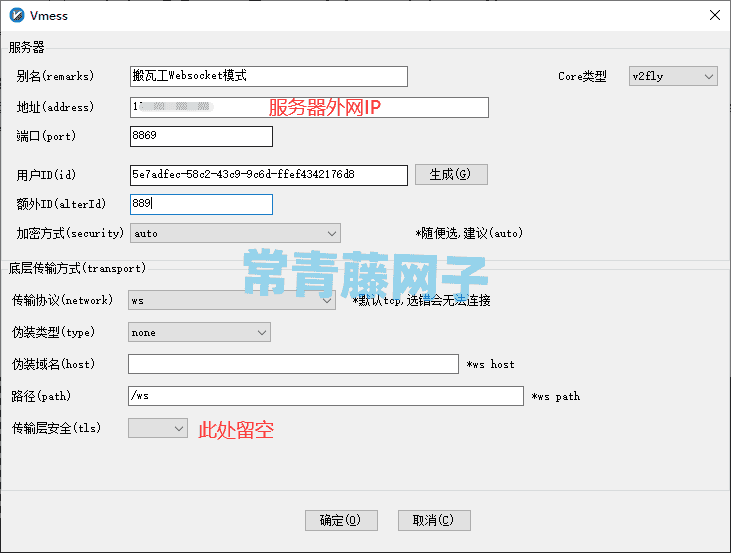Screen dimensions: 731x553
Task: Click the *ws host hint text
Action: 490,365
